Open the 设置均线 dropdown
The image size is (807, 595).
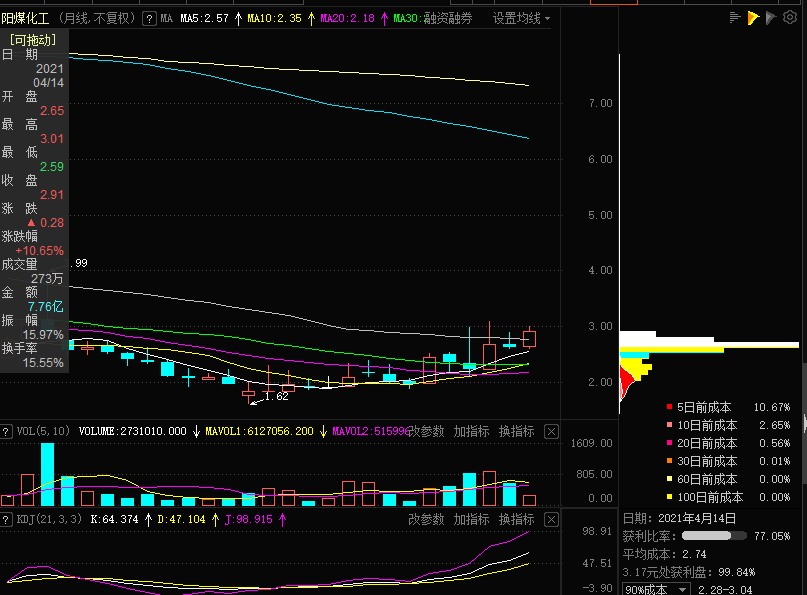click(x=521, y=19)
